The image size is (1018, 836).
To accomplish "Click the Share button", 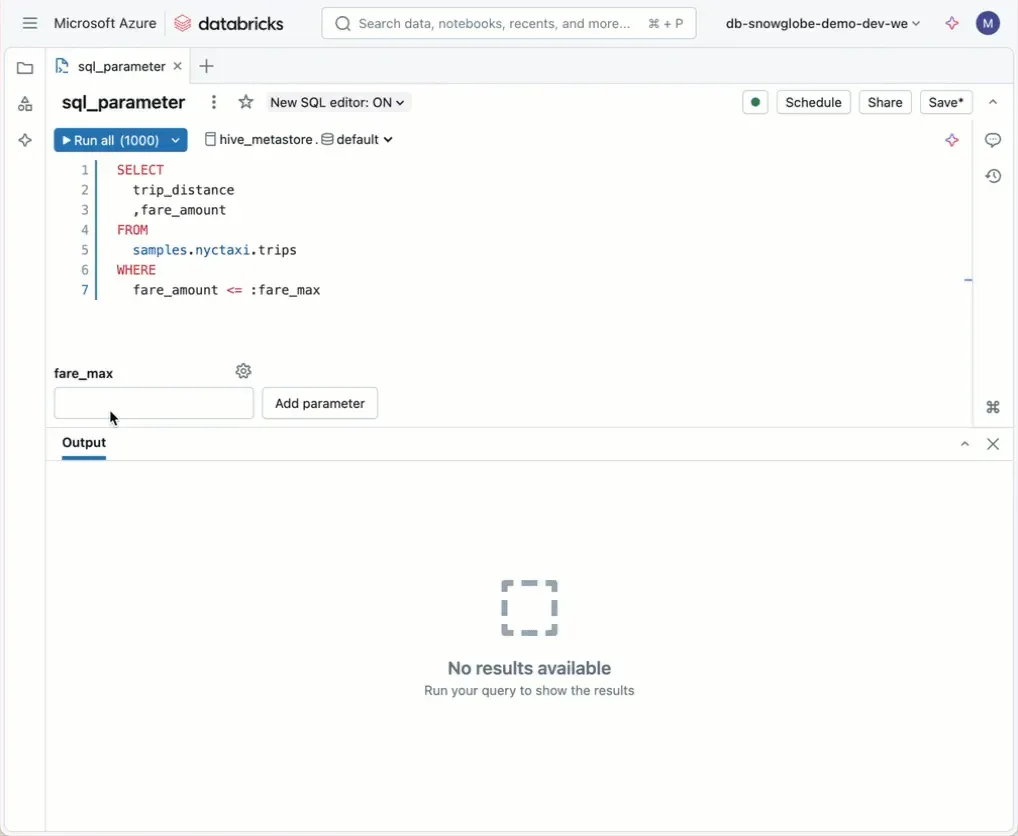I will [885, 102].
